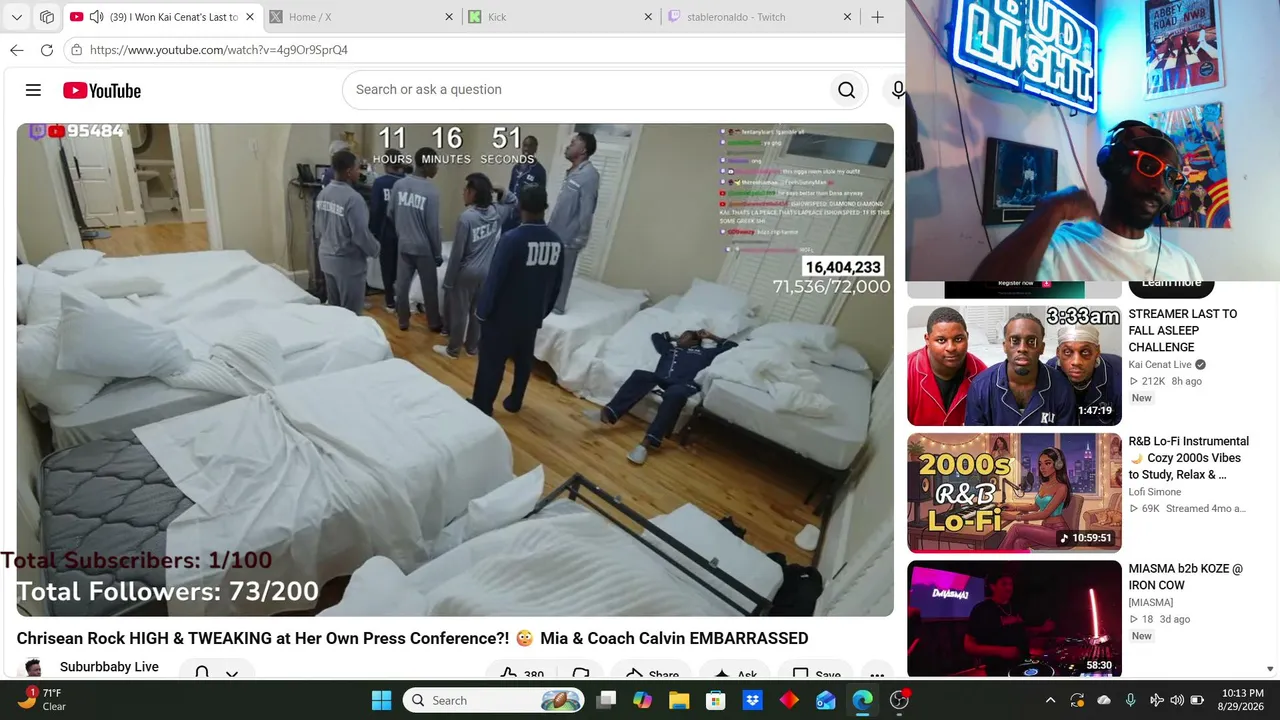Open STREAMER LAST TO FALL ASLEEP CHALLENGE title
Screen dimensions: 1280x720
(1183, 330)
